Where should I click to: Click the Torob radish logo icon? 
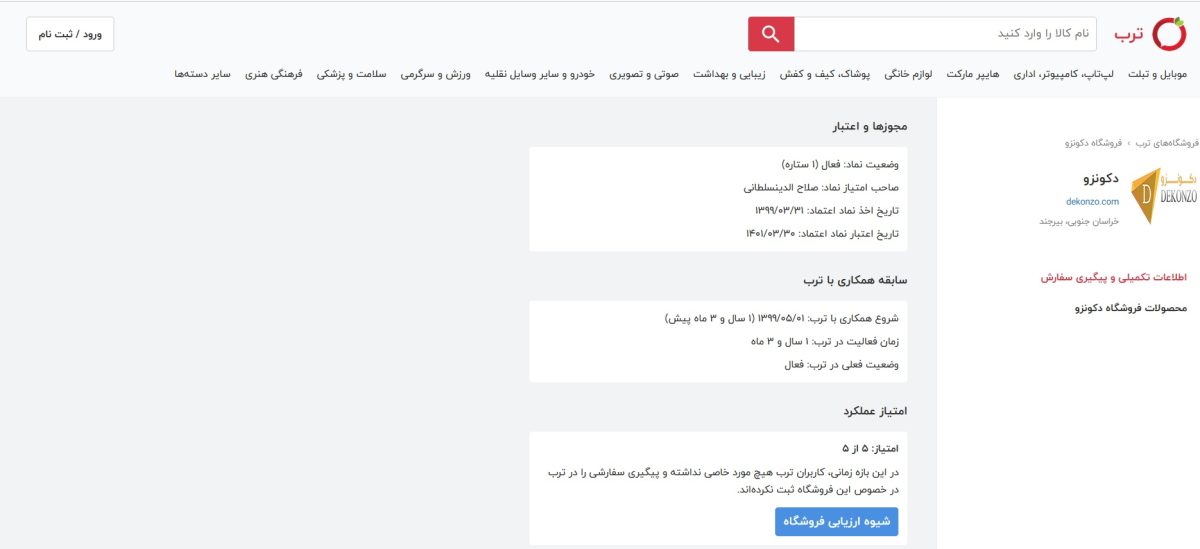(1168, 34)
